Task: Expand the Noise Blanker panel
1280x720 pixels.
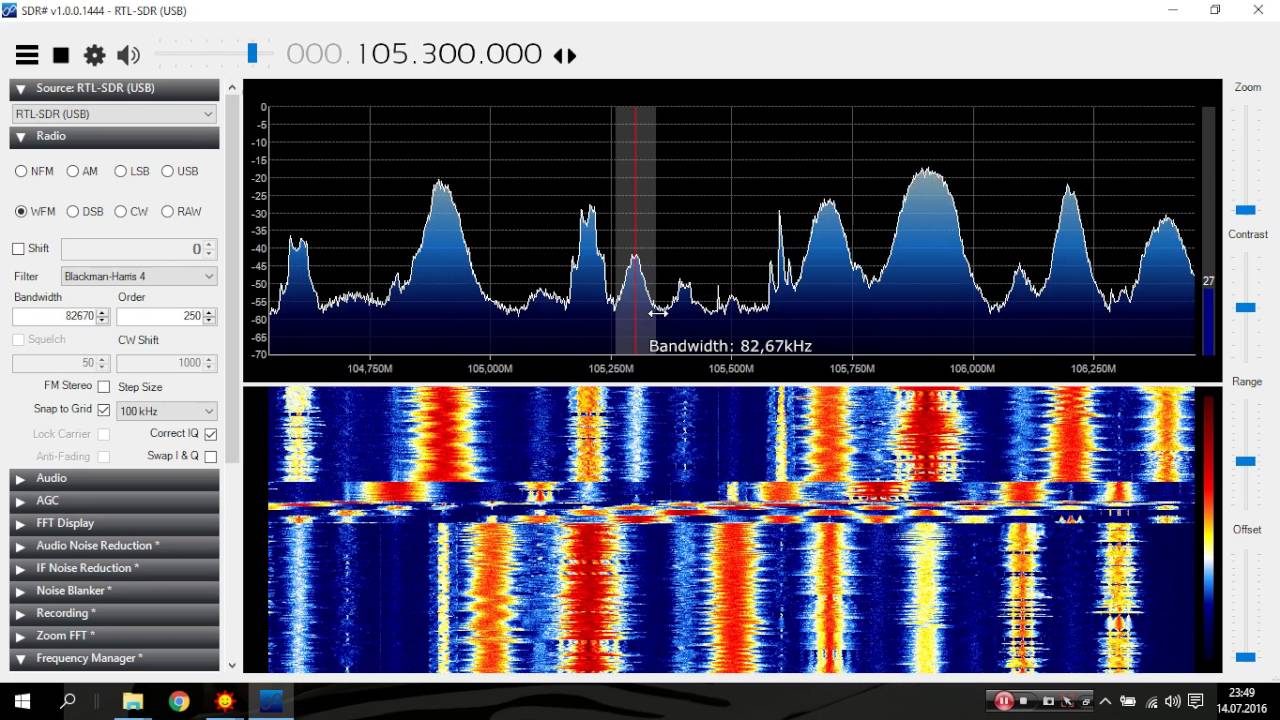Action: pyautogui.click(x=114, y=591)
